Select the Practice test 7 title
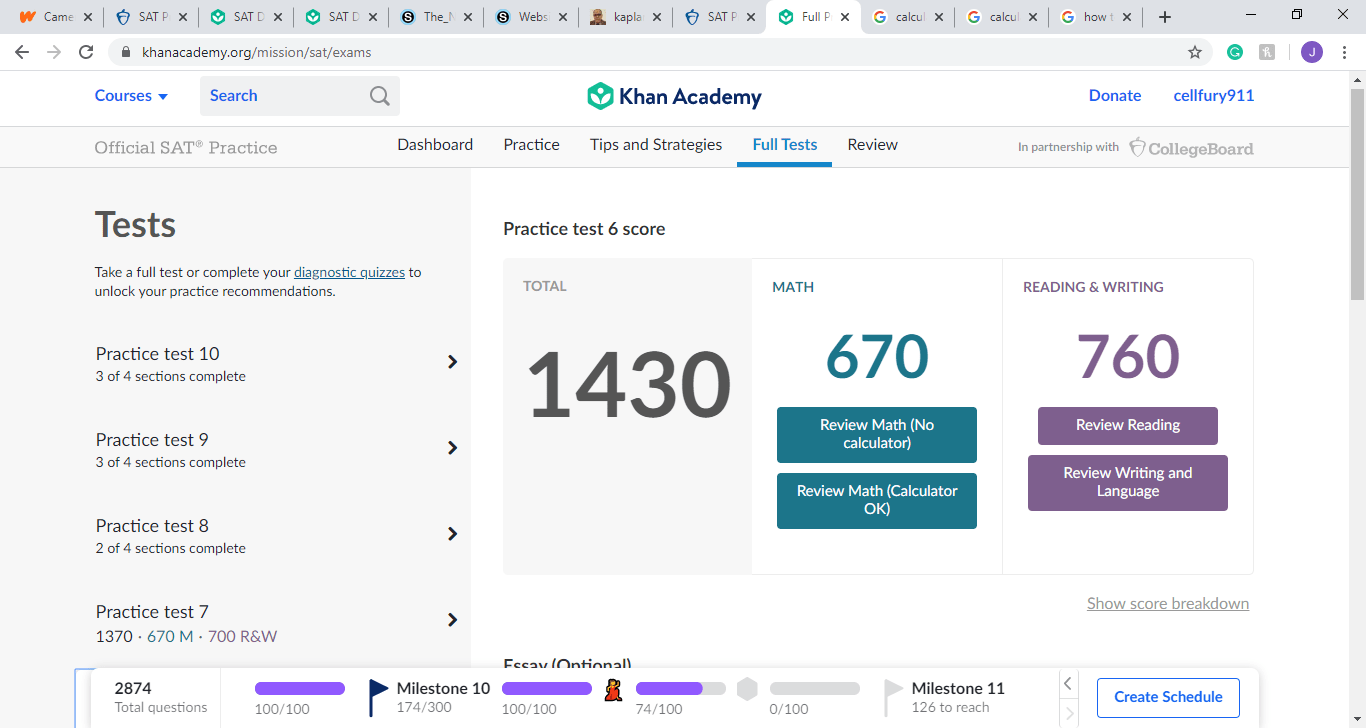Viewport: 1366px width, 728px height. [x=152, y=612]
